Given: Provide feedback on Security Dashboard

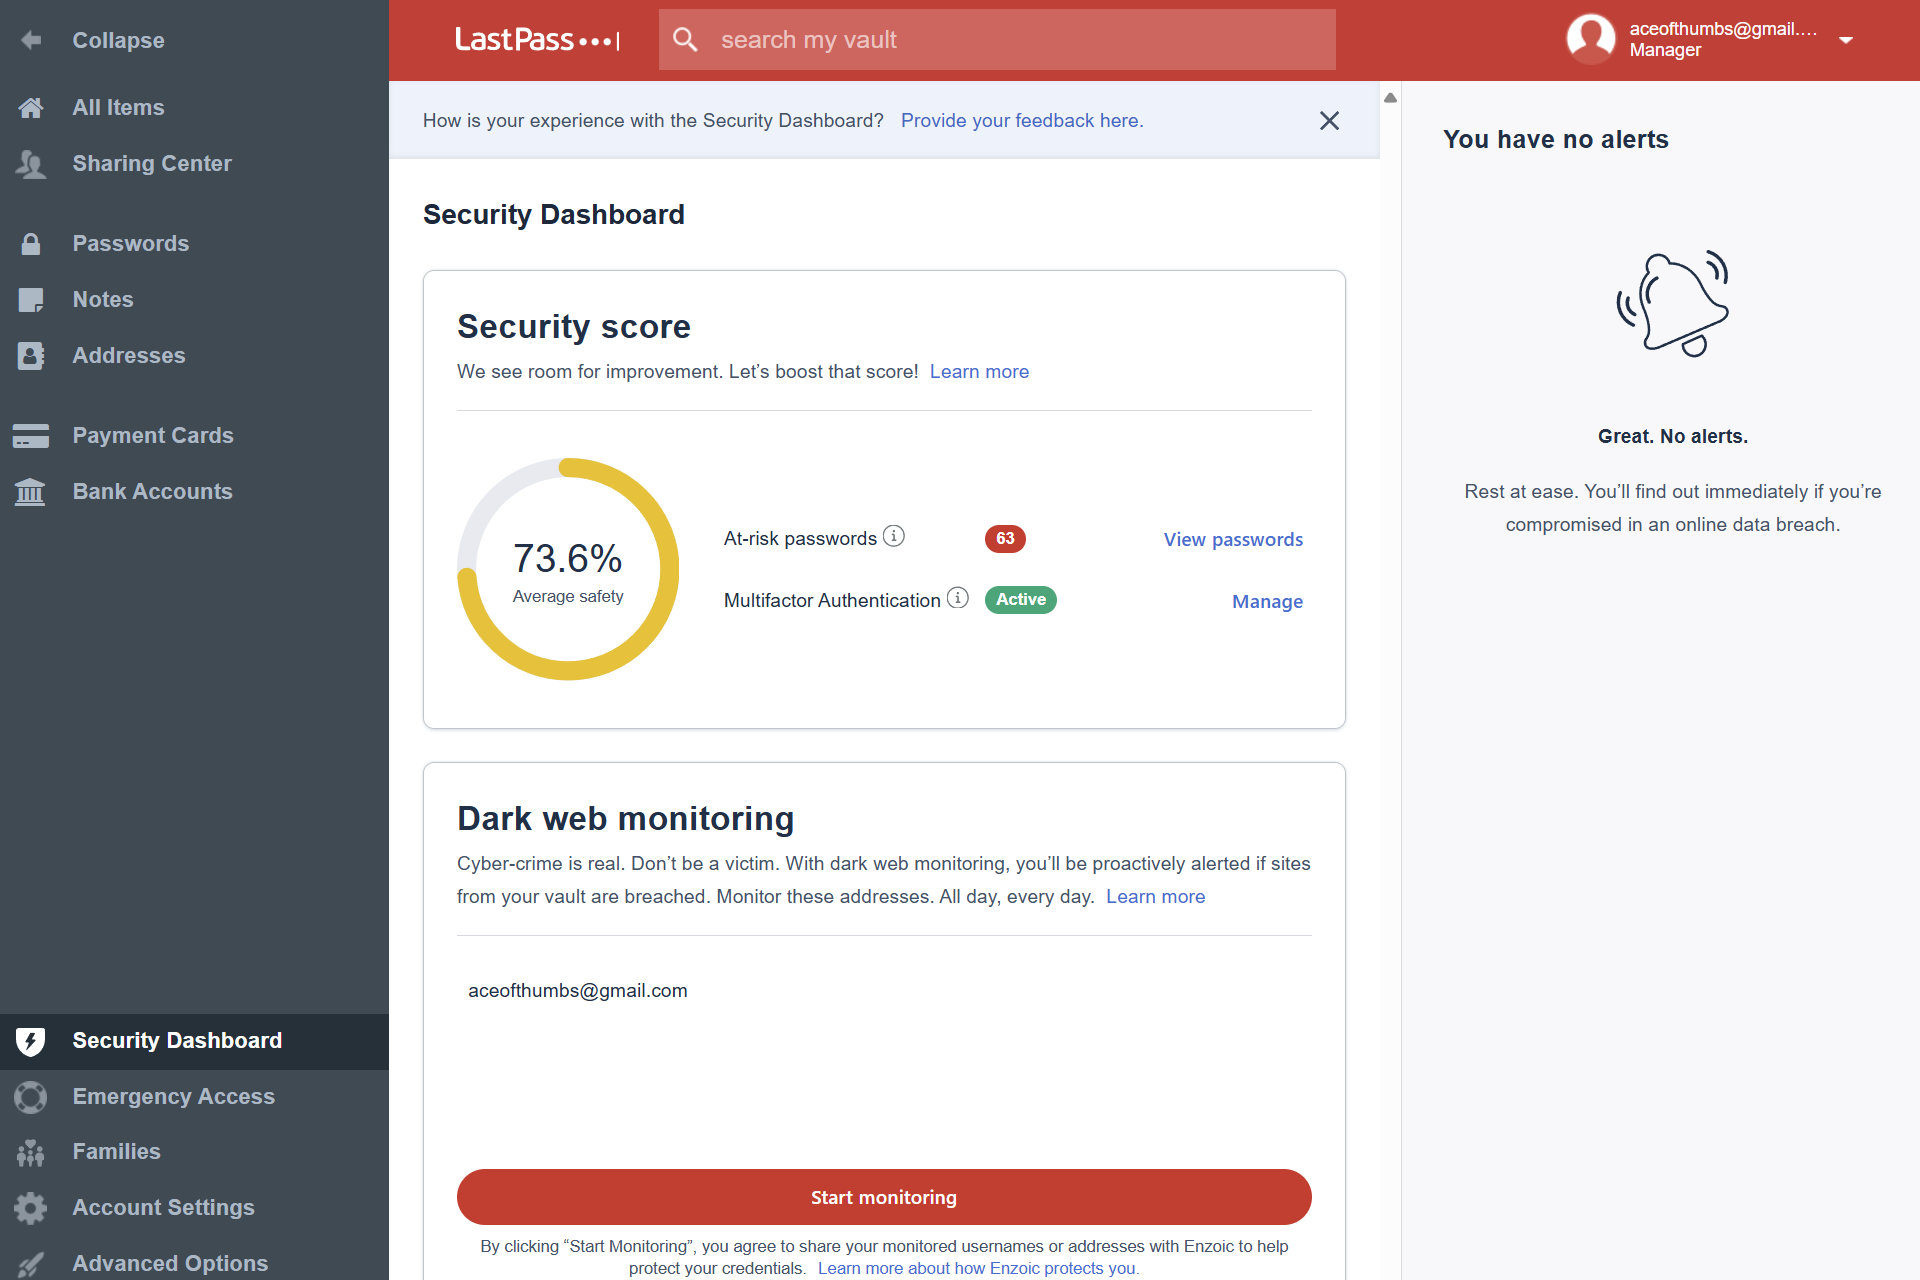Looking at the screenshot, I should tap(1023, 120).
